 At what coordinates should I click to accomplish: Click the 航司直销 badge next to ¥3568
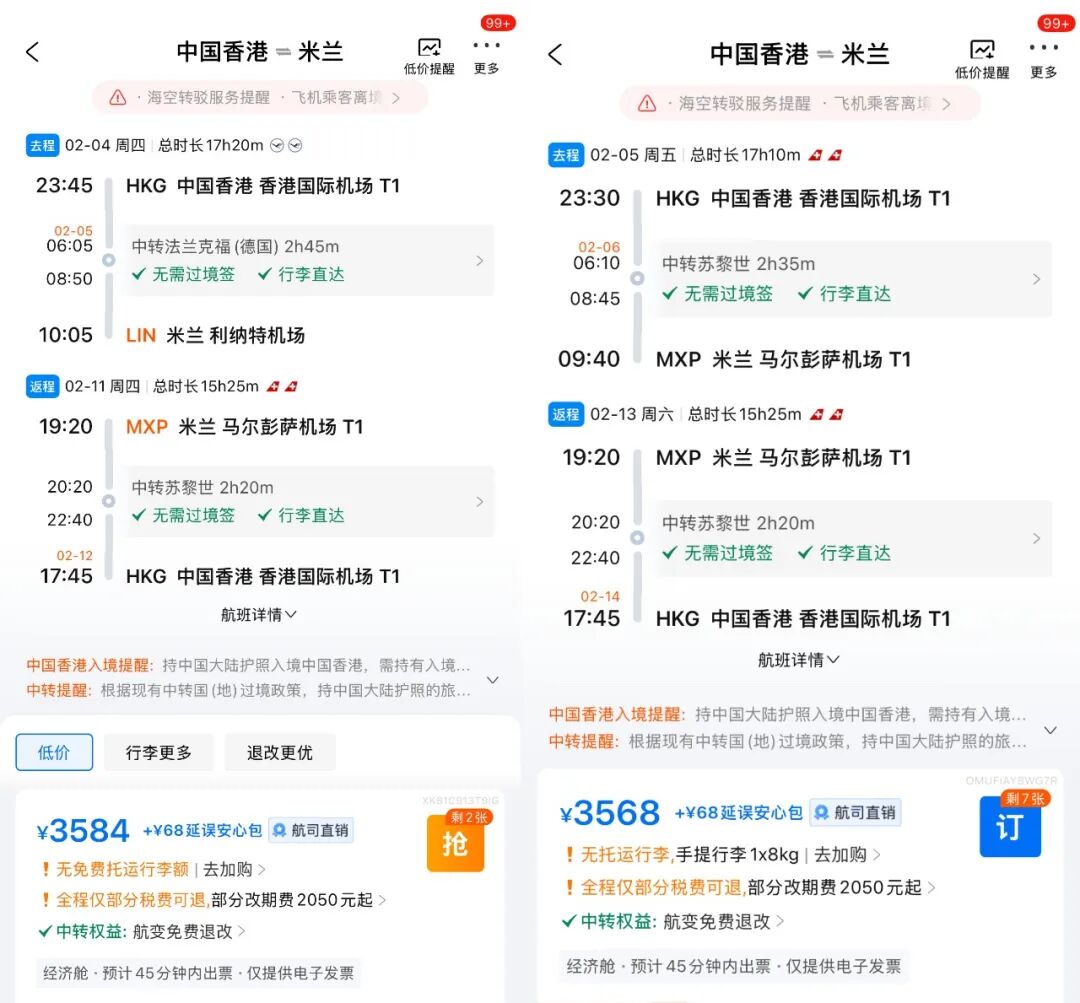point(855,813)
